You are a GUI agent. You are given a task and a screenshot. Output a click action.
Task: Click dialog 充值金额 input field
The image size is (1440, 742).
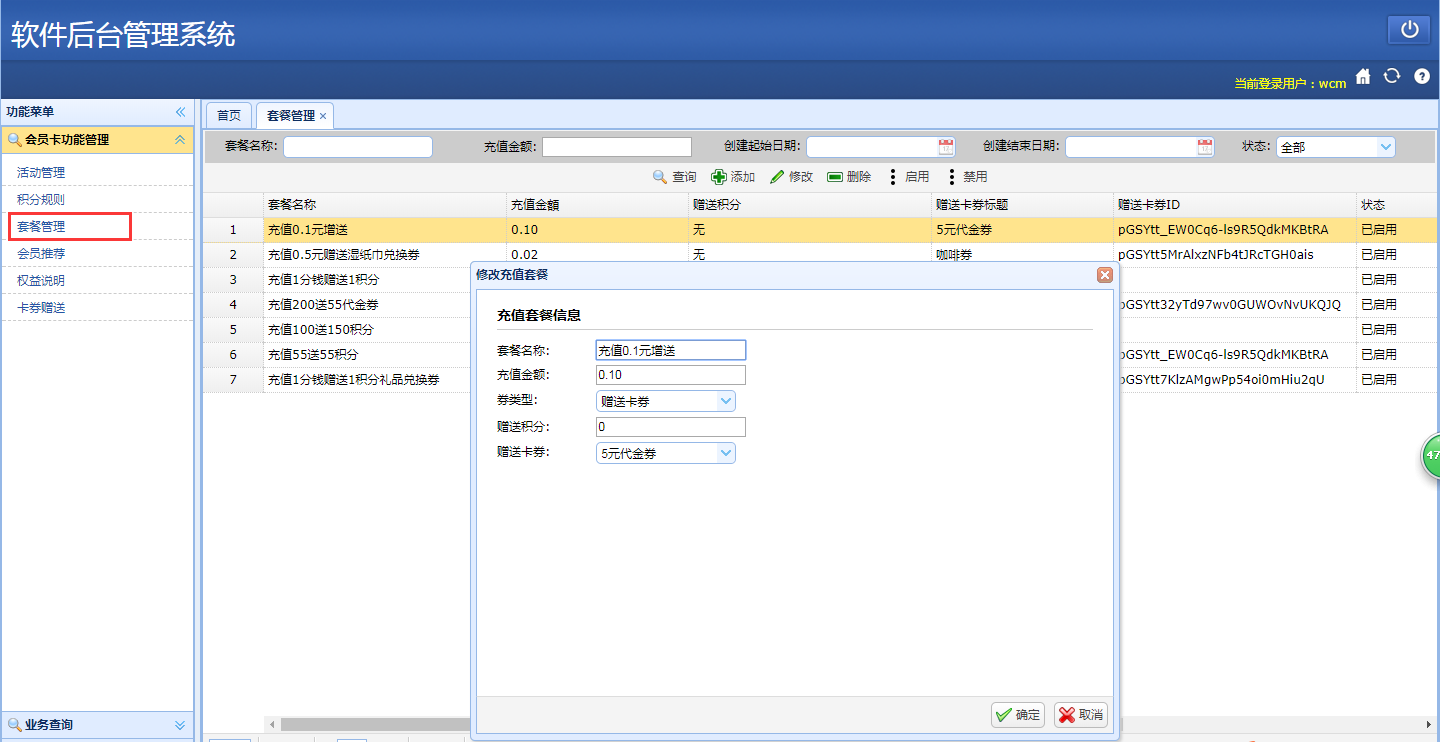point(670,375)
